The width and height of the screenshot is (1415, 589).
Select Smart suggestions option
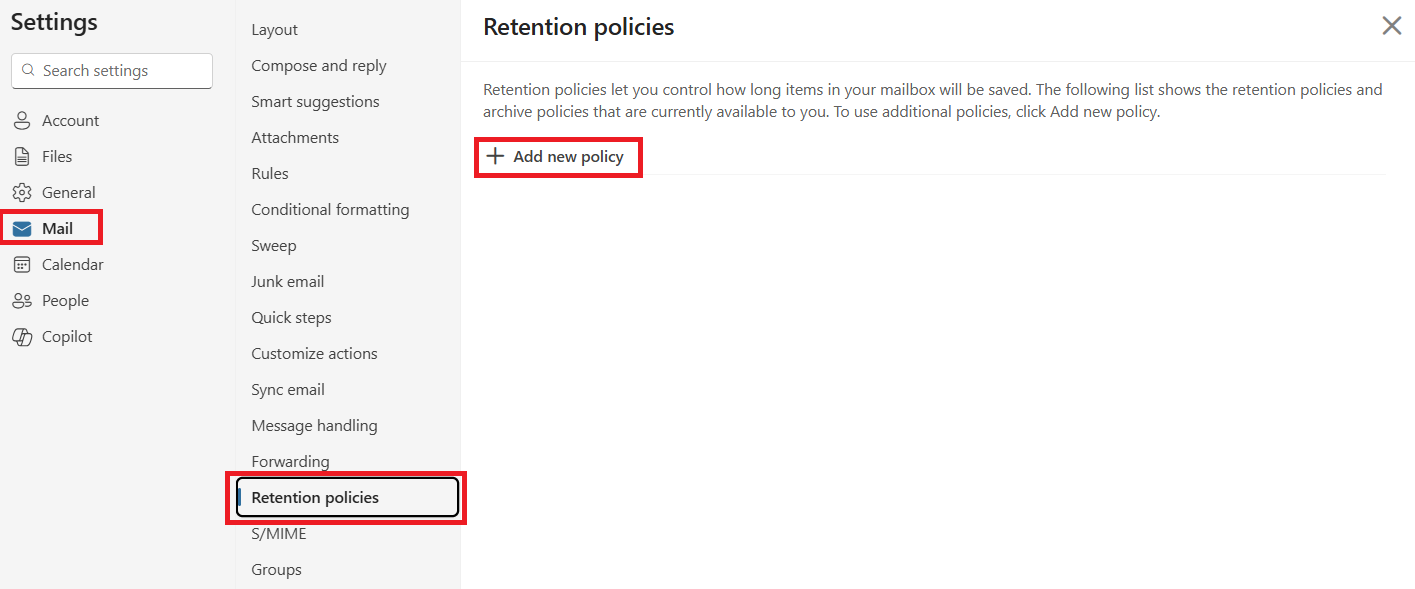(x=315, y=102)
